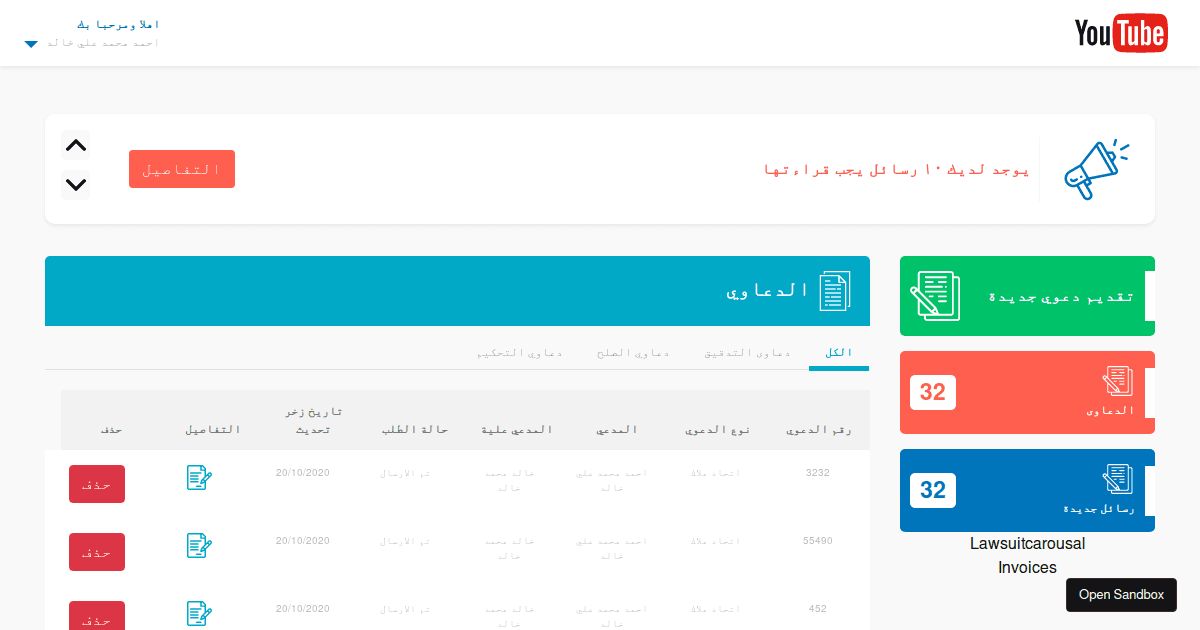Image resolution: width=1200 pixels, height=630 pixels.
Task: Click the Open Sandbox button
Action: 1121,594
